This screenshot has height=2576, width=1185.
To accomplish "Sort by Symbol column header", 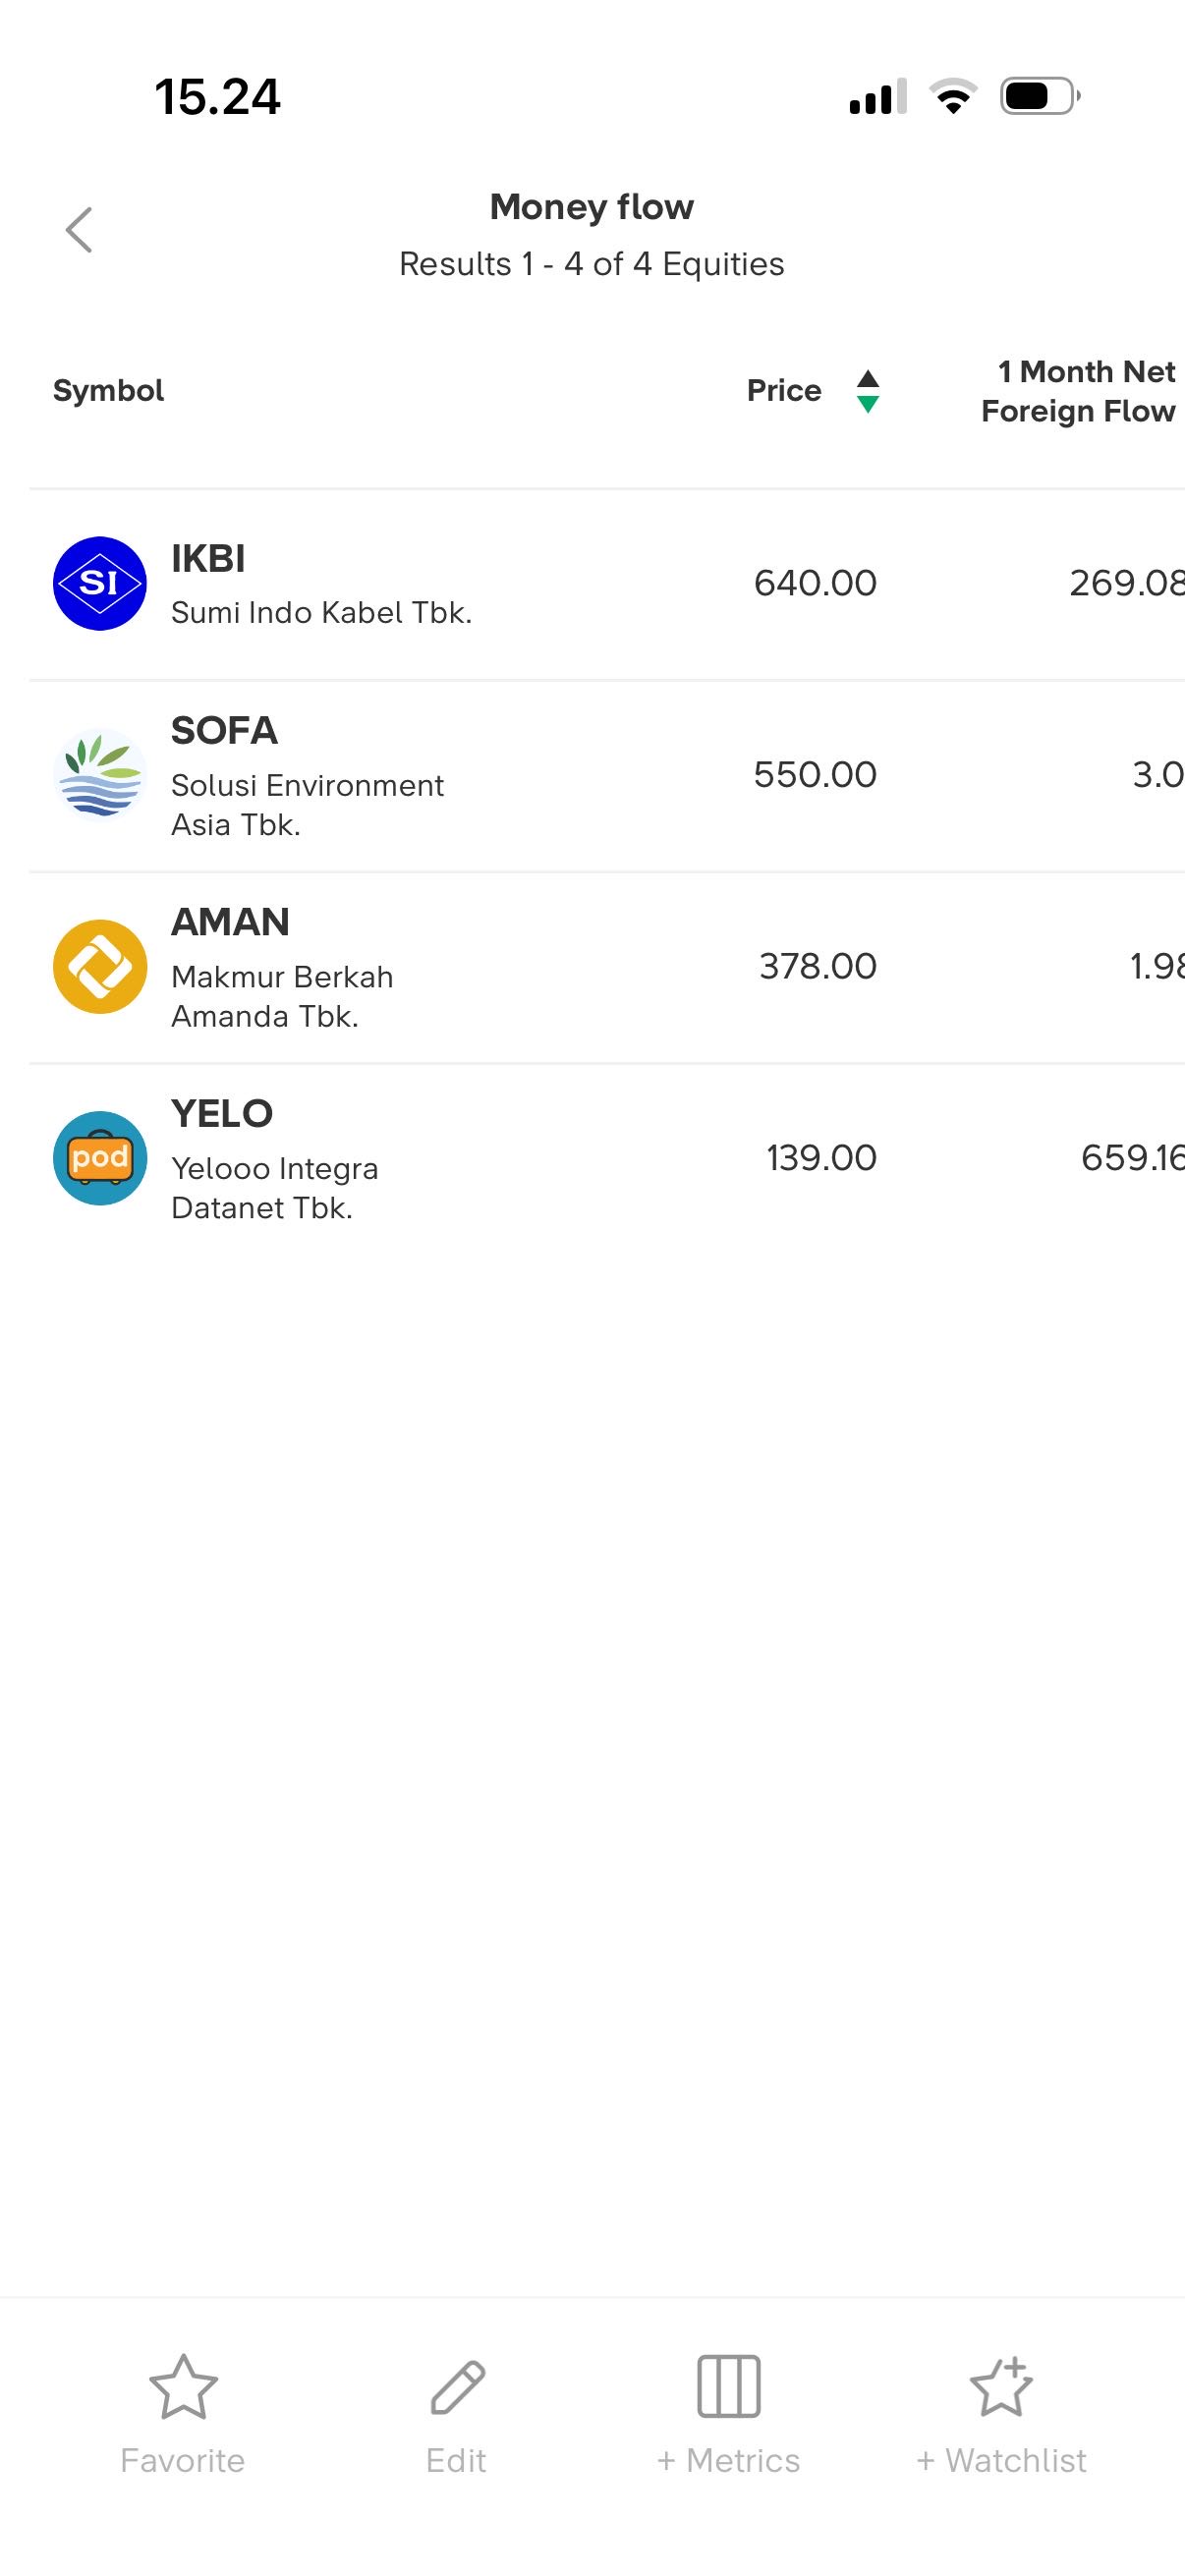I will [x=108, y=391].
